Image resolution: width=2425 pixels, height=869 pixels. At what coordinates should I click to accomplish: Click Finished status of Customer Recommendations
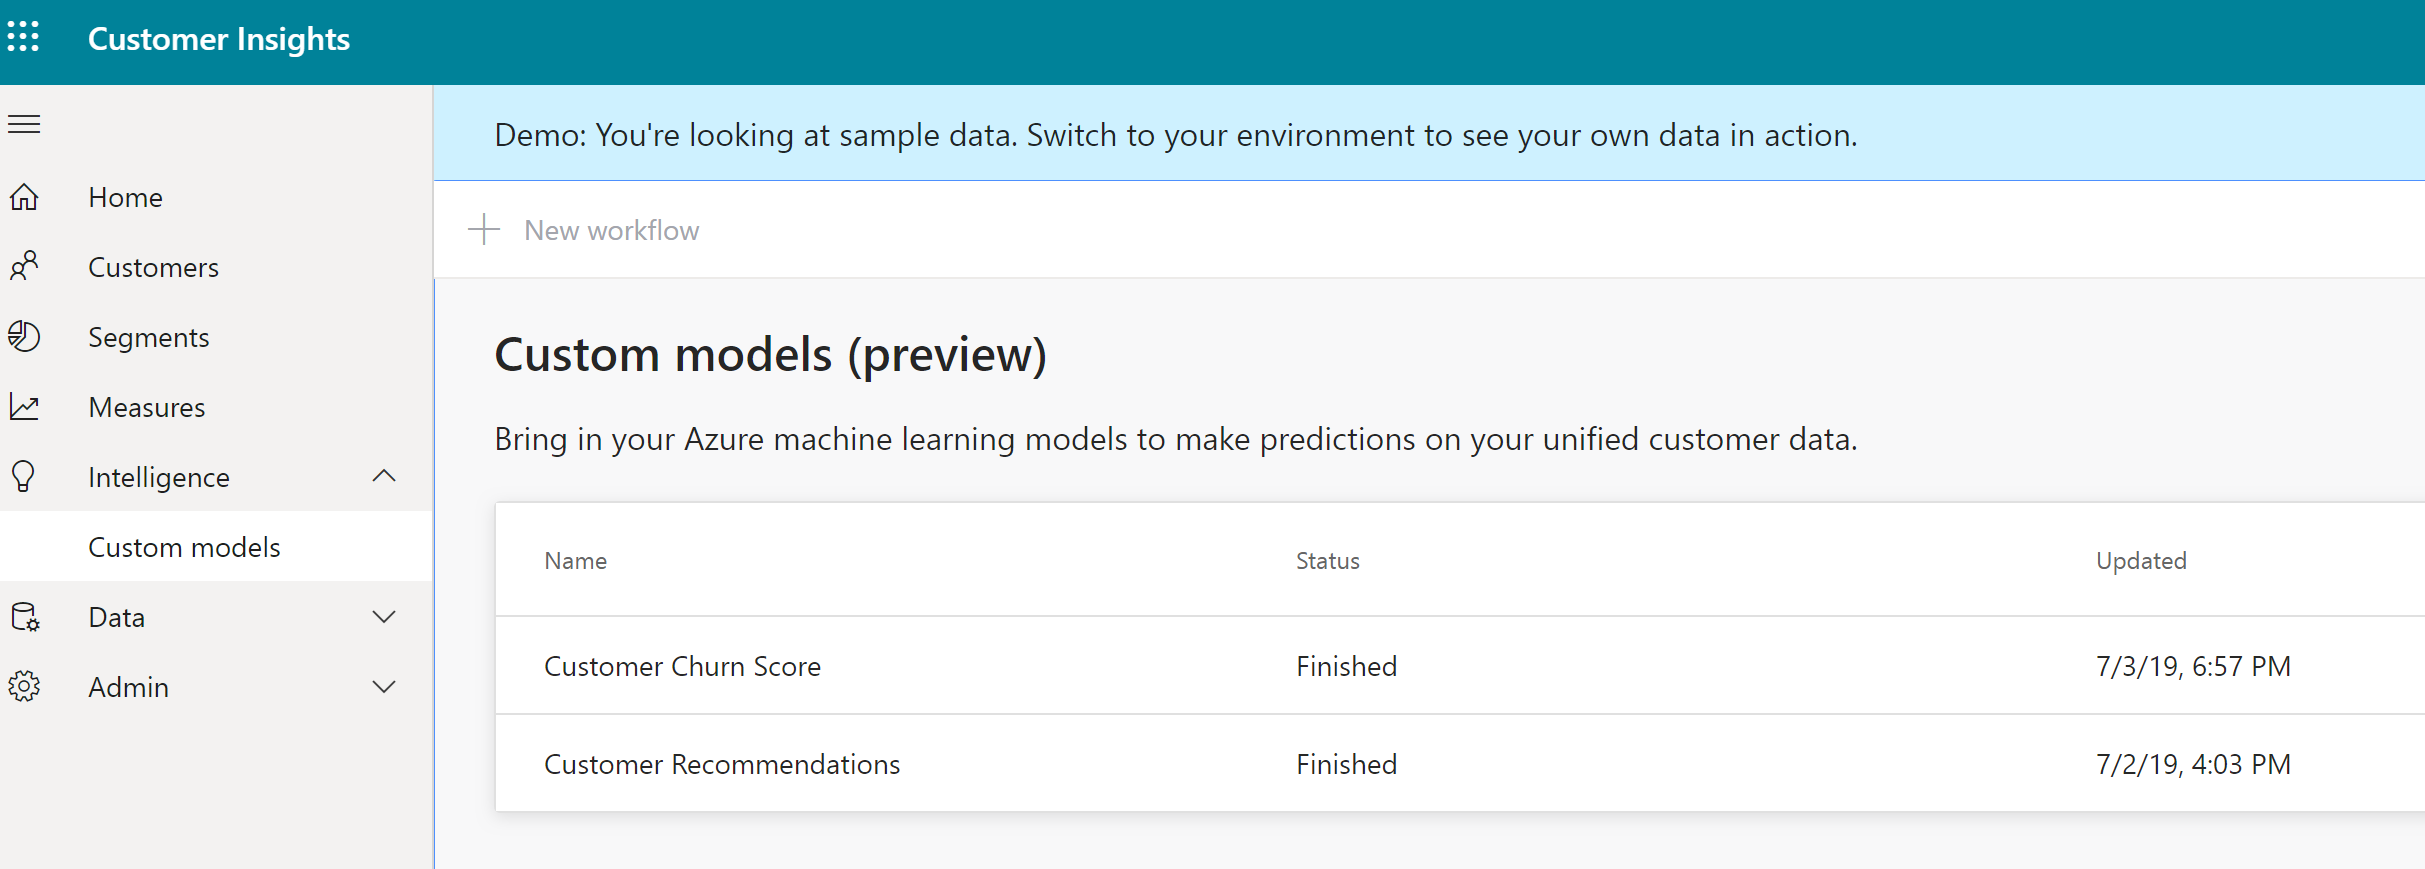pyautogui.click(x=1347, y=764)
